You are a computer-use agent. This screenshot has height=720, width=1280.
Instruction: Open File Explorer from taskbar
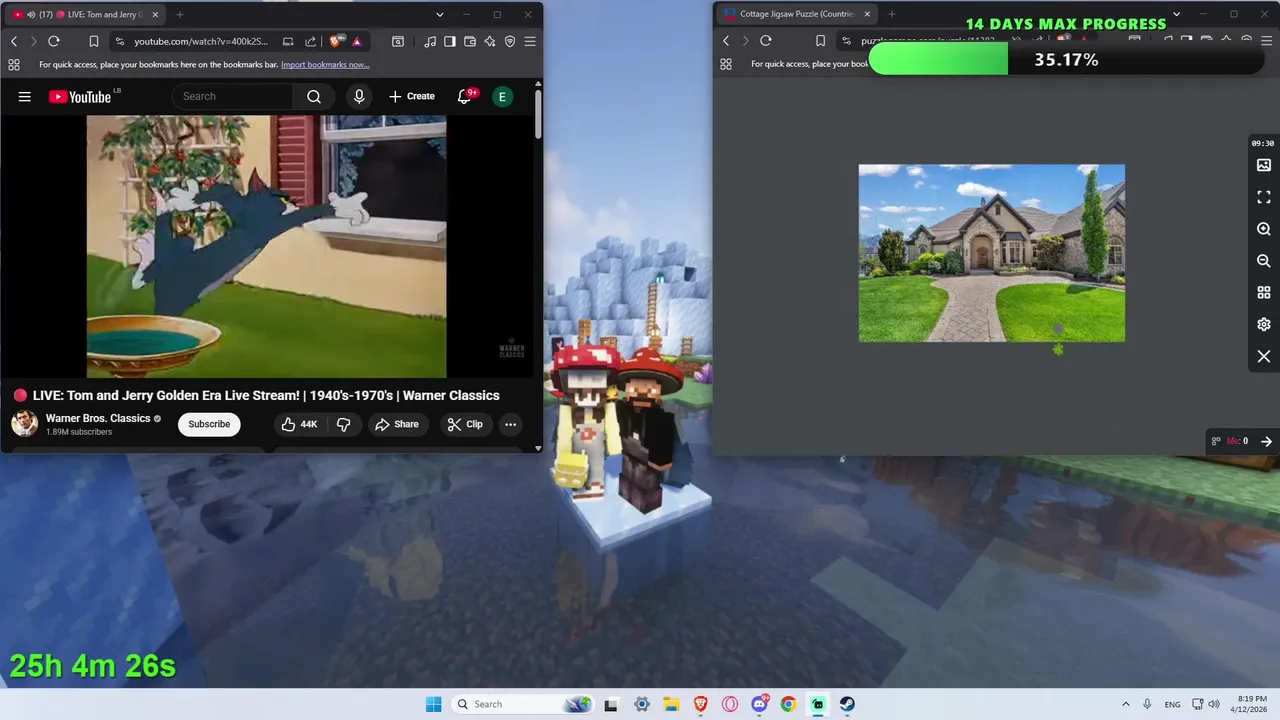point(671,704)
